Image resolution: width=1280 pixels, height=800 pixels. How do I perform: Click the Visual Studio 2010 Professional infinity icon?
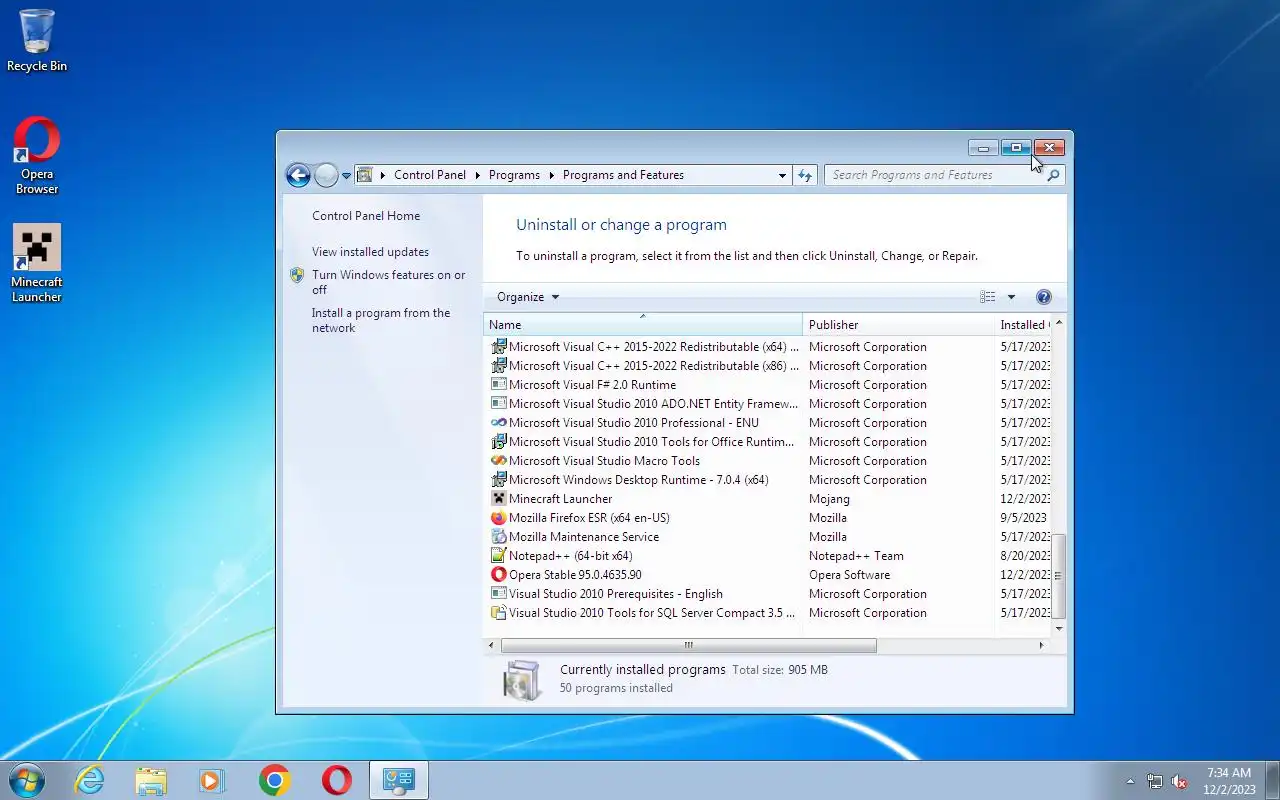pyautogui.click(x=498, y=423)
